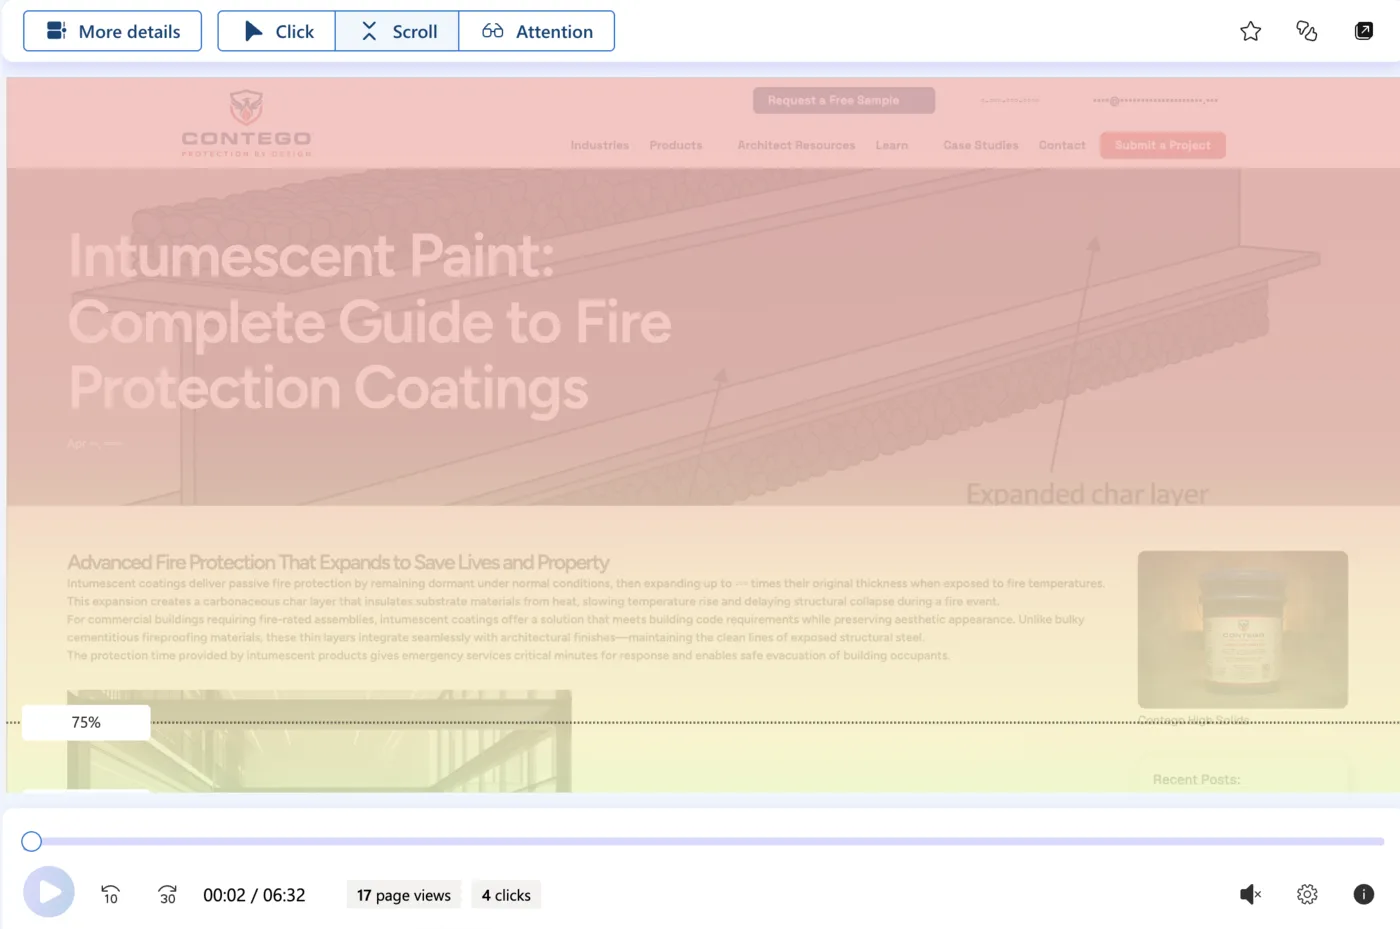This screenshot has width=1400, height=929.
Task: Click the Intumescent Paint page title
Action: [x=370, y=322]
